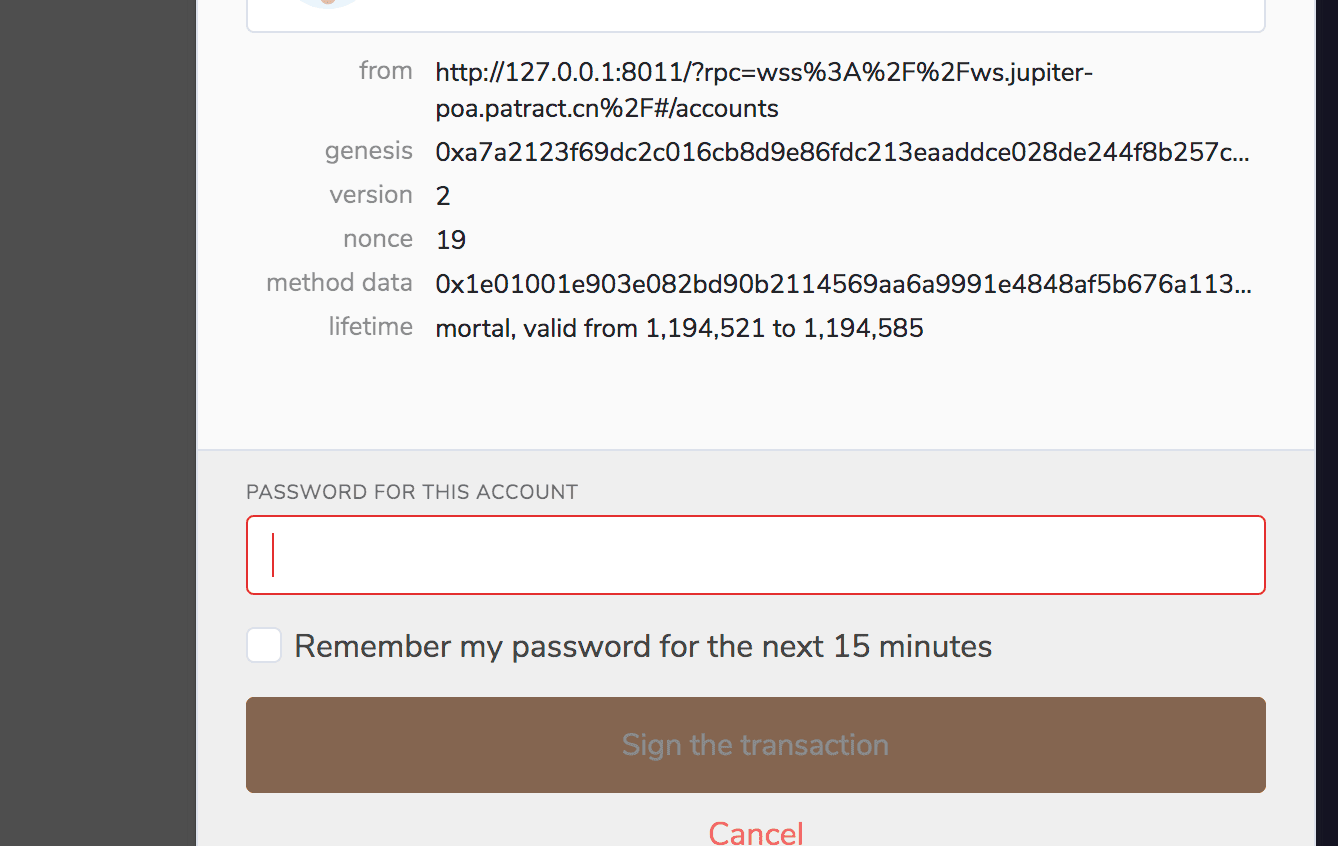
Task: Click the mortal lifetime block range text
Action: [x=679, y=328]
